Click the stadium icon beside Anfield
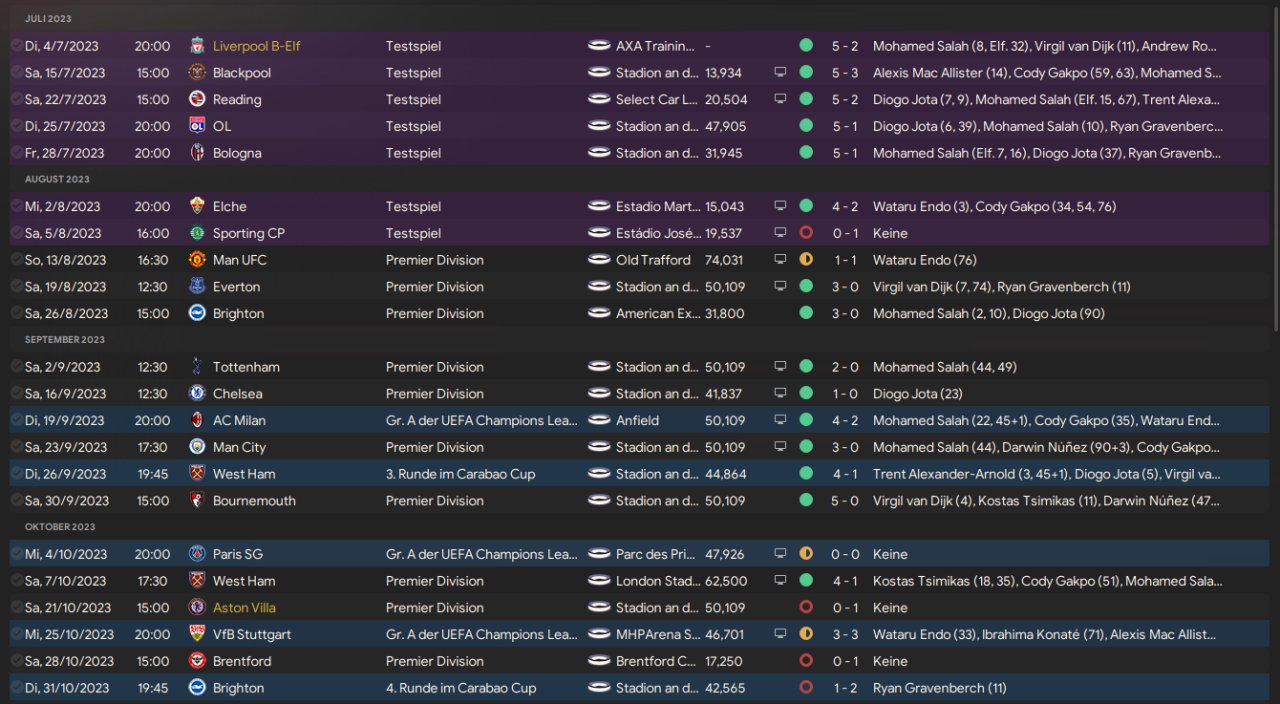1280x704 pixels. (599, 420)
